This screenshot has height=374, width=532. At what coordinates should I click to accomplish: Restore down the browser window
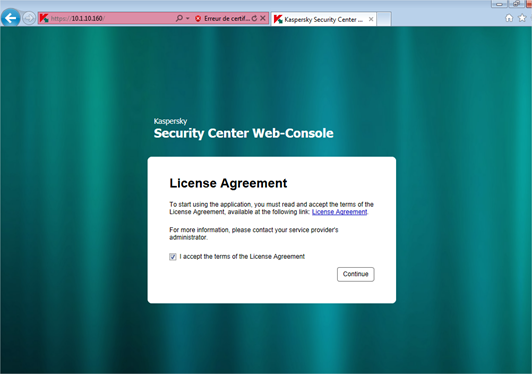pyautogui.click(x=516, y=4)
